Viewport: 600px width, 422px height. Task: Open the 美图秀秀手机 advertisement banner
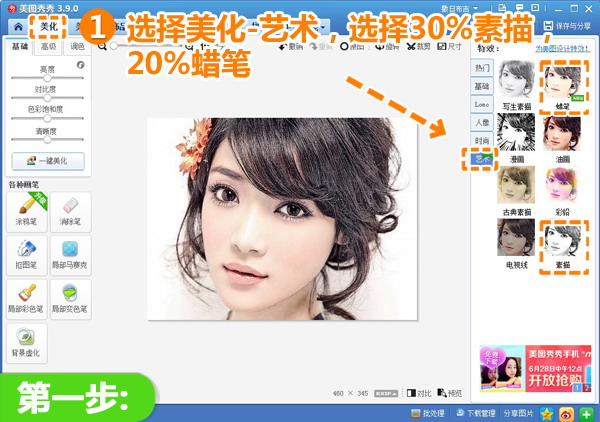(535, 368)
